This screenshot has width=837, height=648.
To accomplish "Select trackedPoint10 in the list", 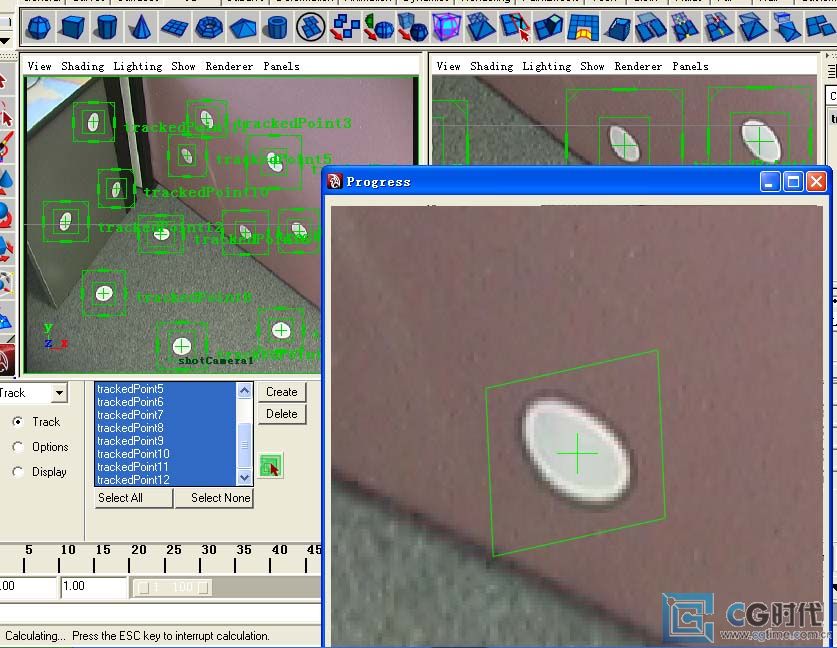I will (x=165, y=454).
